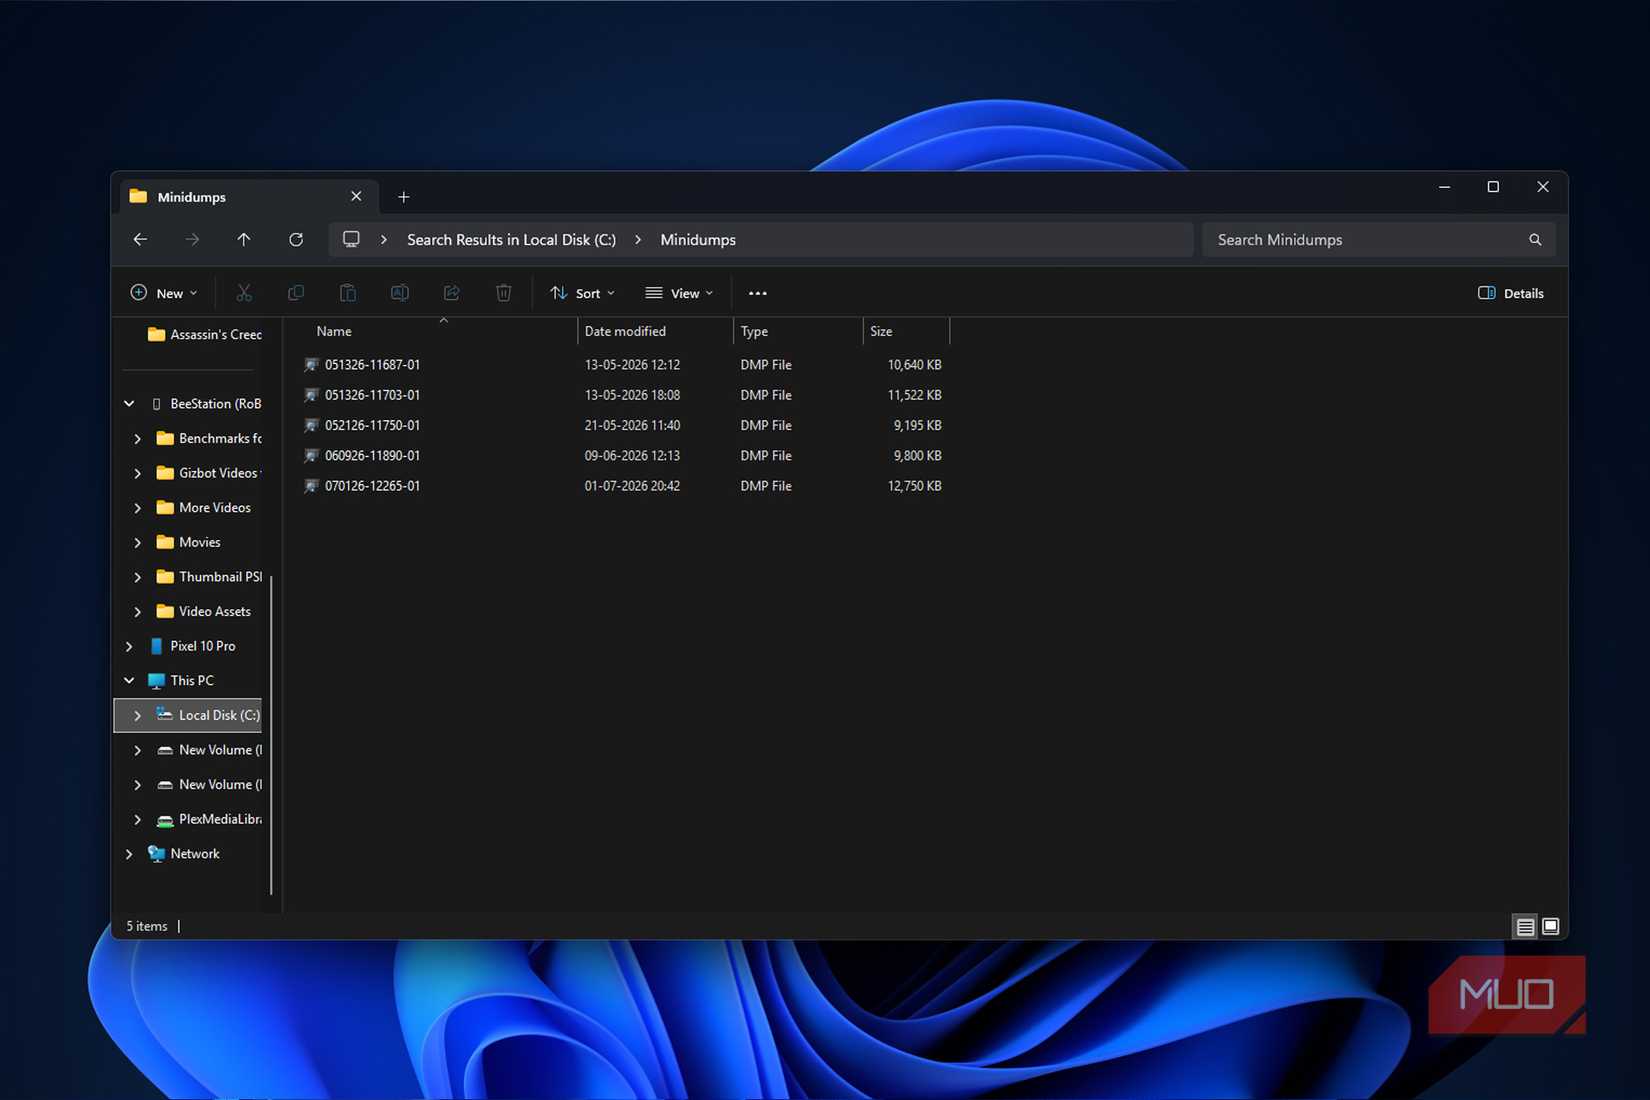The width and height of the screenshot is (1650, 1100).
Task: Select Video Assets folder in sidebar
Action: pos(204,612)
